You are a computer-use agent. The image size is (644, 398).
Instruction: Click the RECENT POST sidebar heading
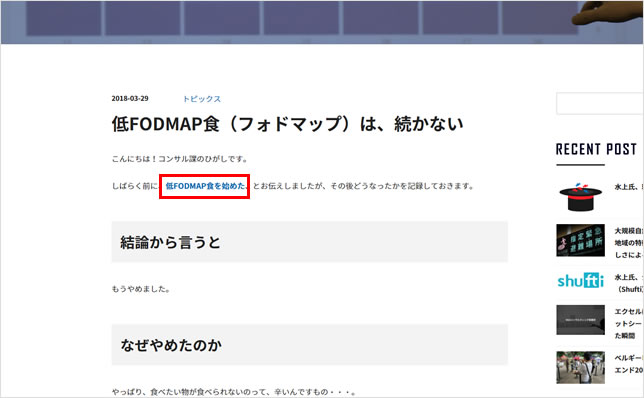click(x=596, y=149)
